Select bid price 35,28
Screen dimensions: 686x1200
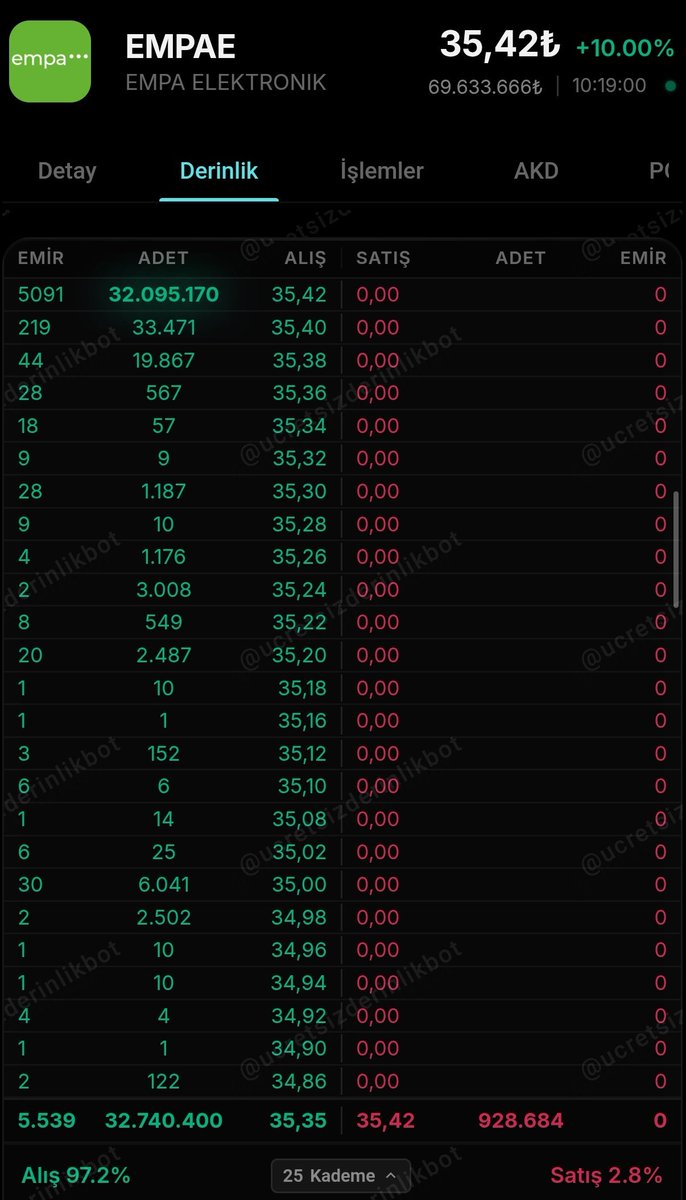click(299, 524)
